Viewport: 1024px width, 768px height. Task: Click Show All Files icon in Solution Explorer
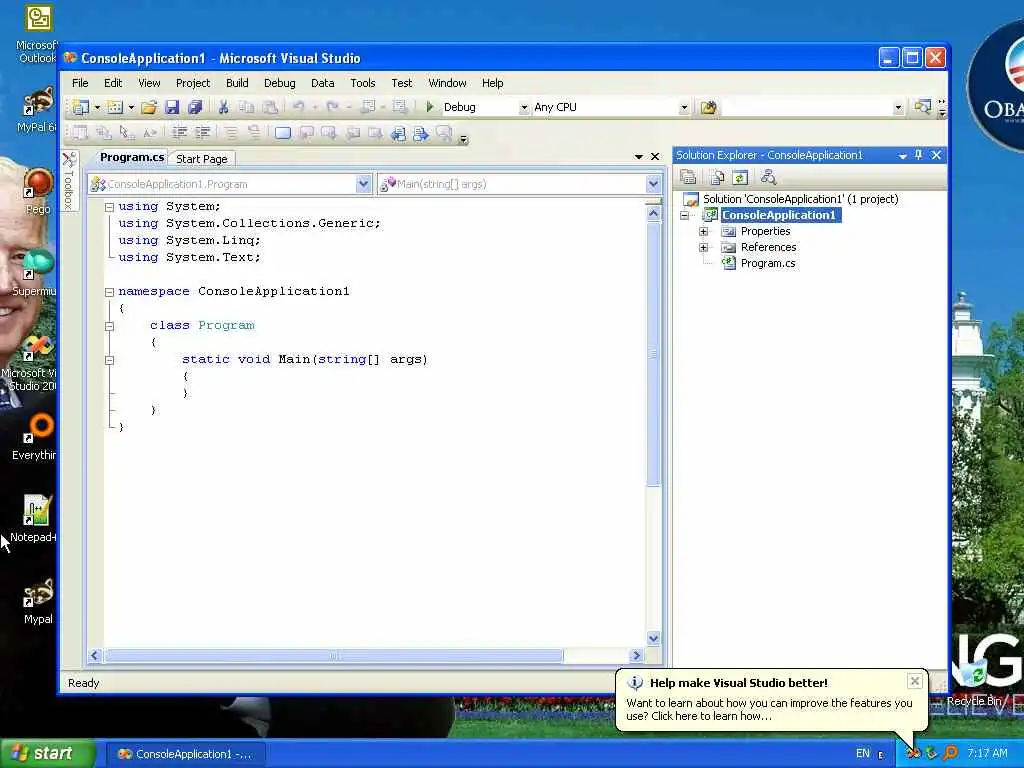717,177
